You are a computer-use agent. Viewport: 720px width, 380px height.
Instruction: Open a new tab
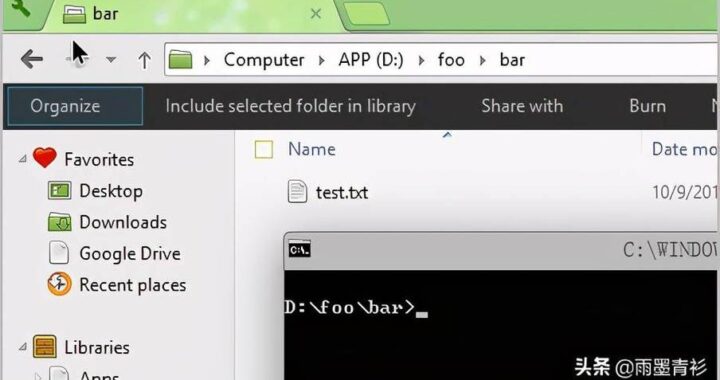[x=366, y=14]
